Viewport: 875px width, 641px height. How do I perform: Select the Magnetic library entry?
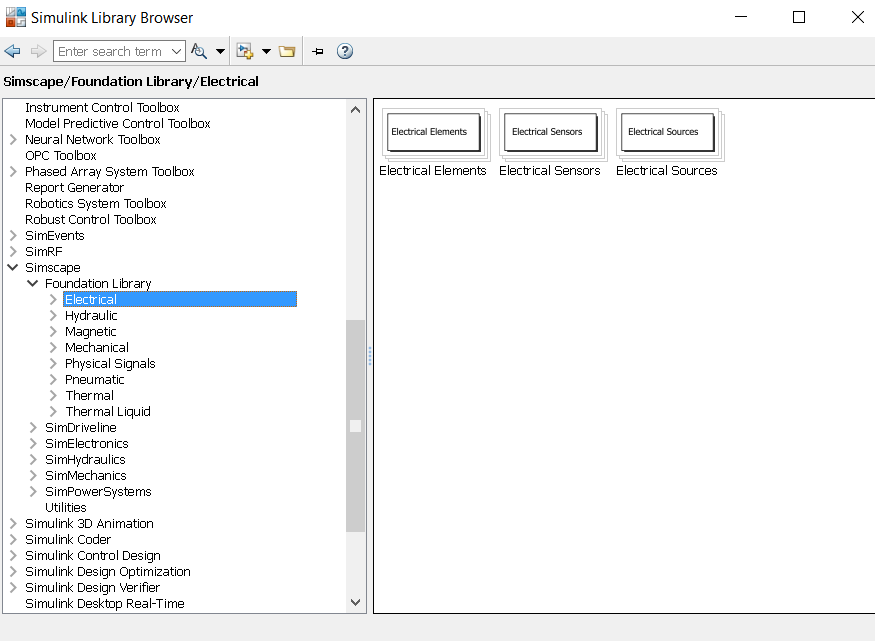point(90,331)
